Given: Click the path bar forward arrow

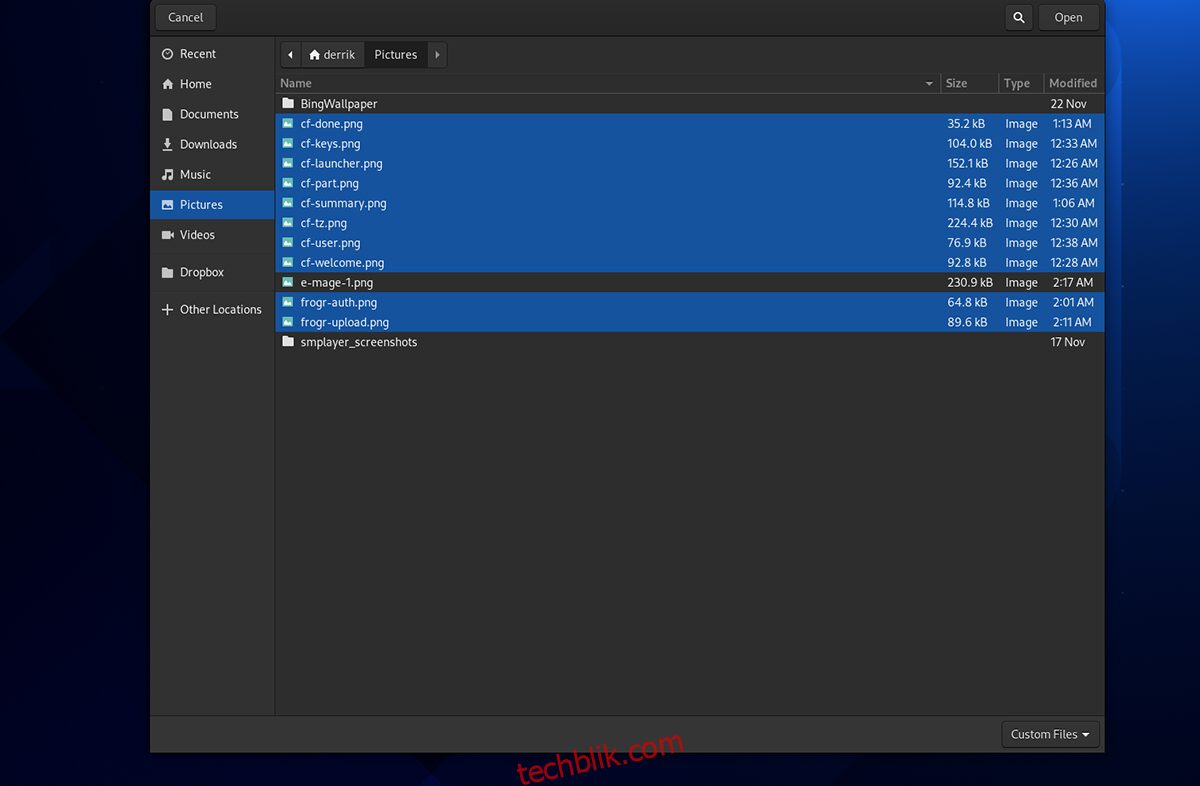Looking at the screenshot, I should [437, 55].
